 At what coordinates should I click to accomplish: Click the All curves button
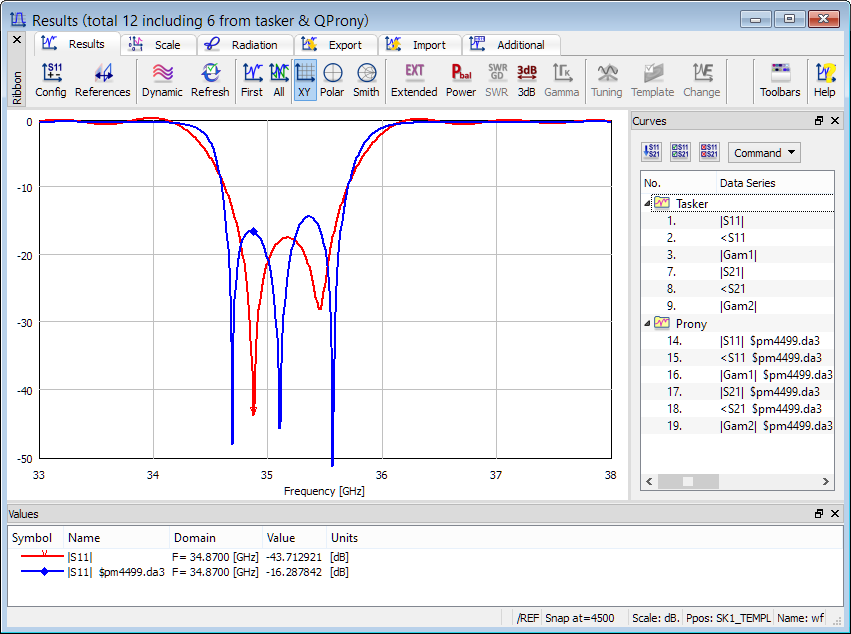pos(279,79)
